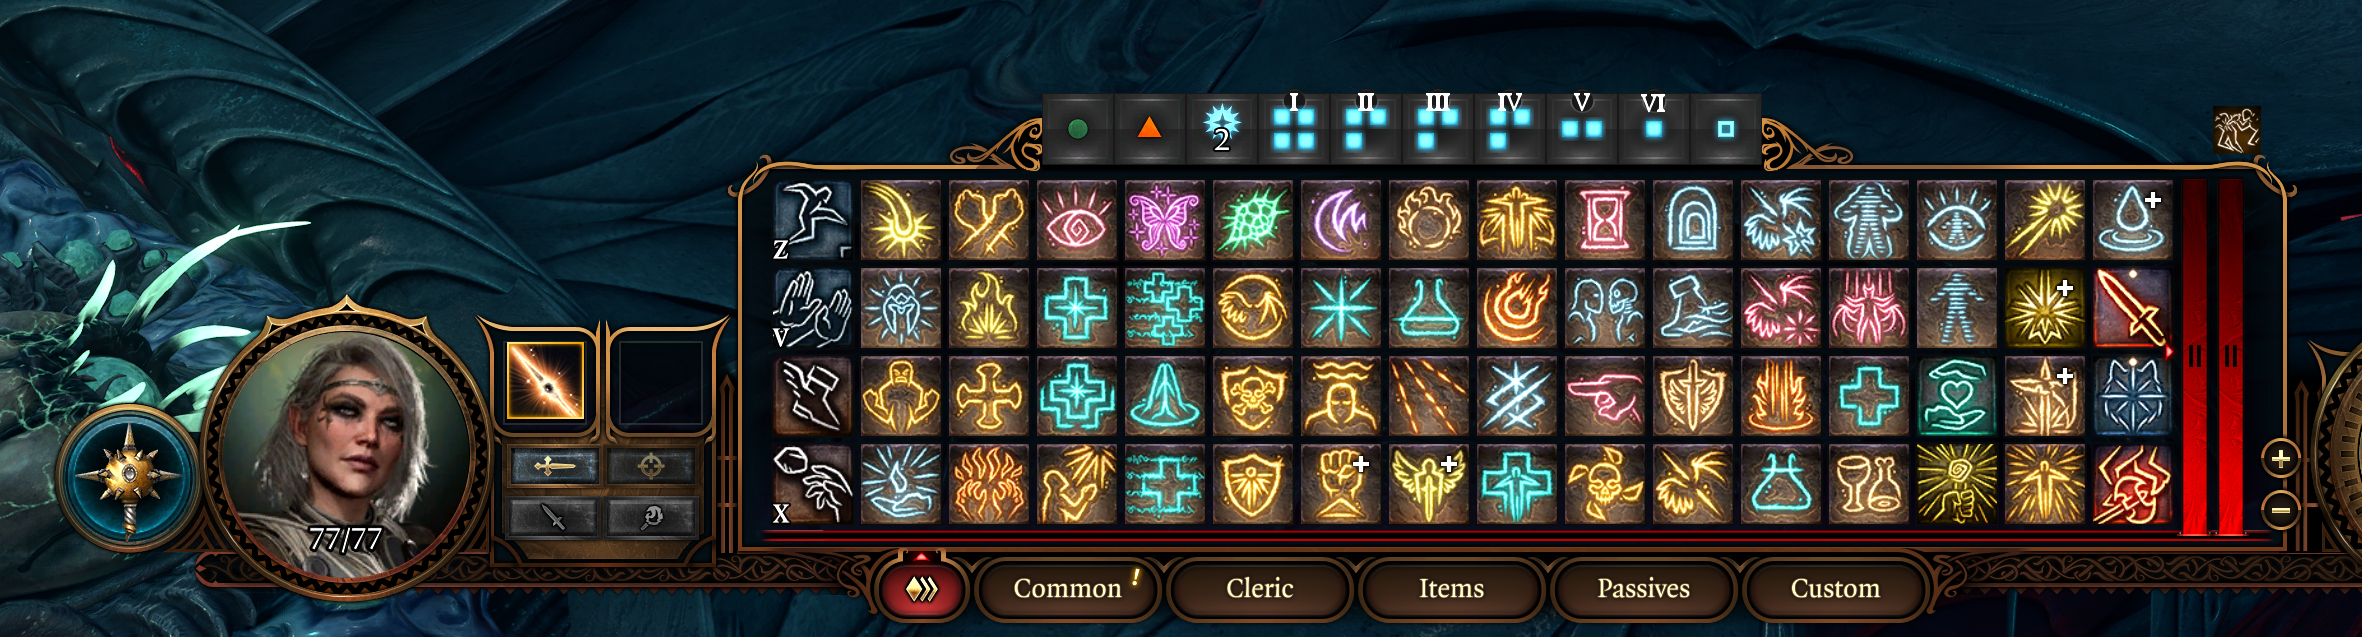Image resolution: width=2362 pixels, height=637 pixels.
Task: Choose the red sword attack icon
Action: pyautogui.click(x=2133, y=308)
